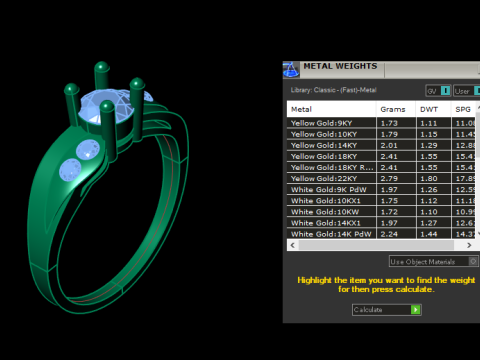Click the 1.73 grams value for 9KY
The height and width of the screenshot is (360, 480).
point(389,123)
